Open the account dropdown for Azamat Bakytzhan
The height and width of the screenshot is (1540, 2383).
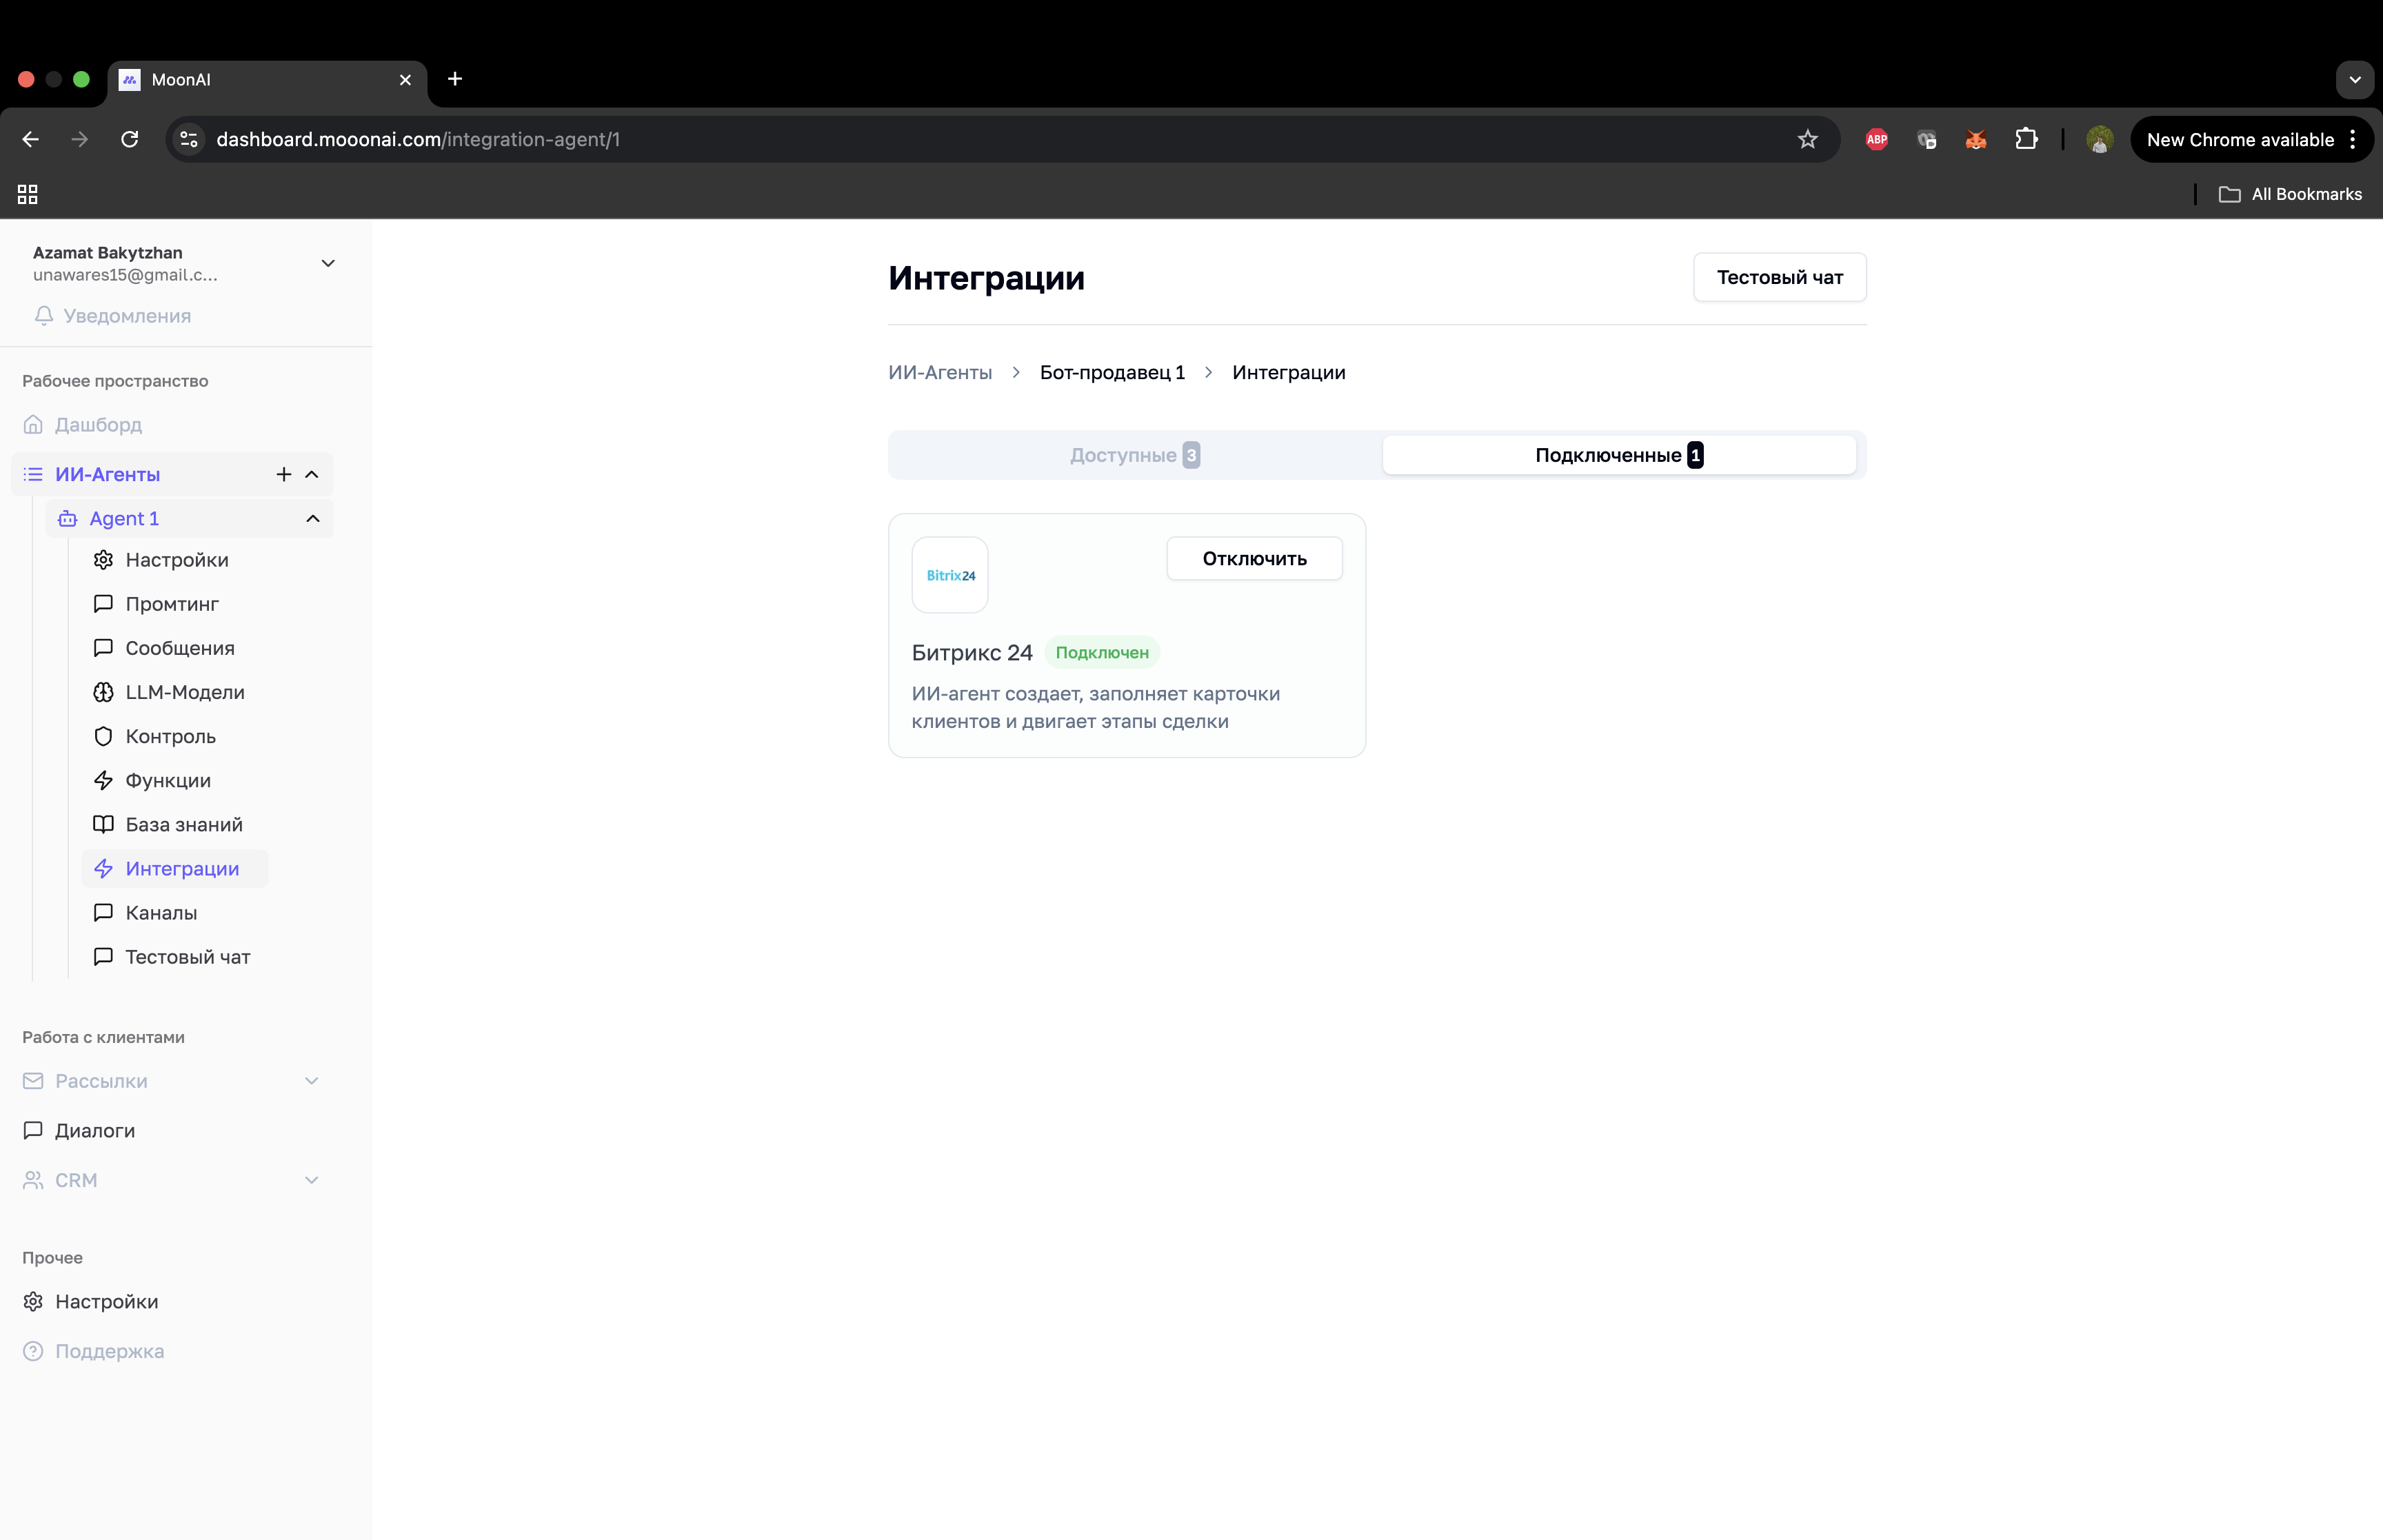point(328,263)
